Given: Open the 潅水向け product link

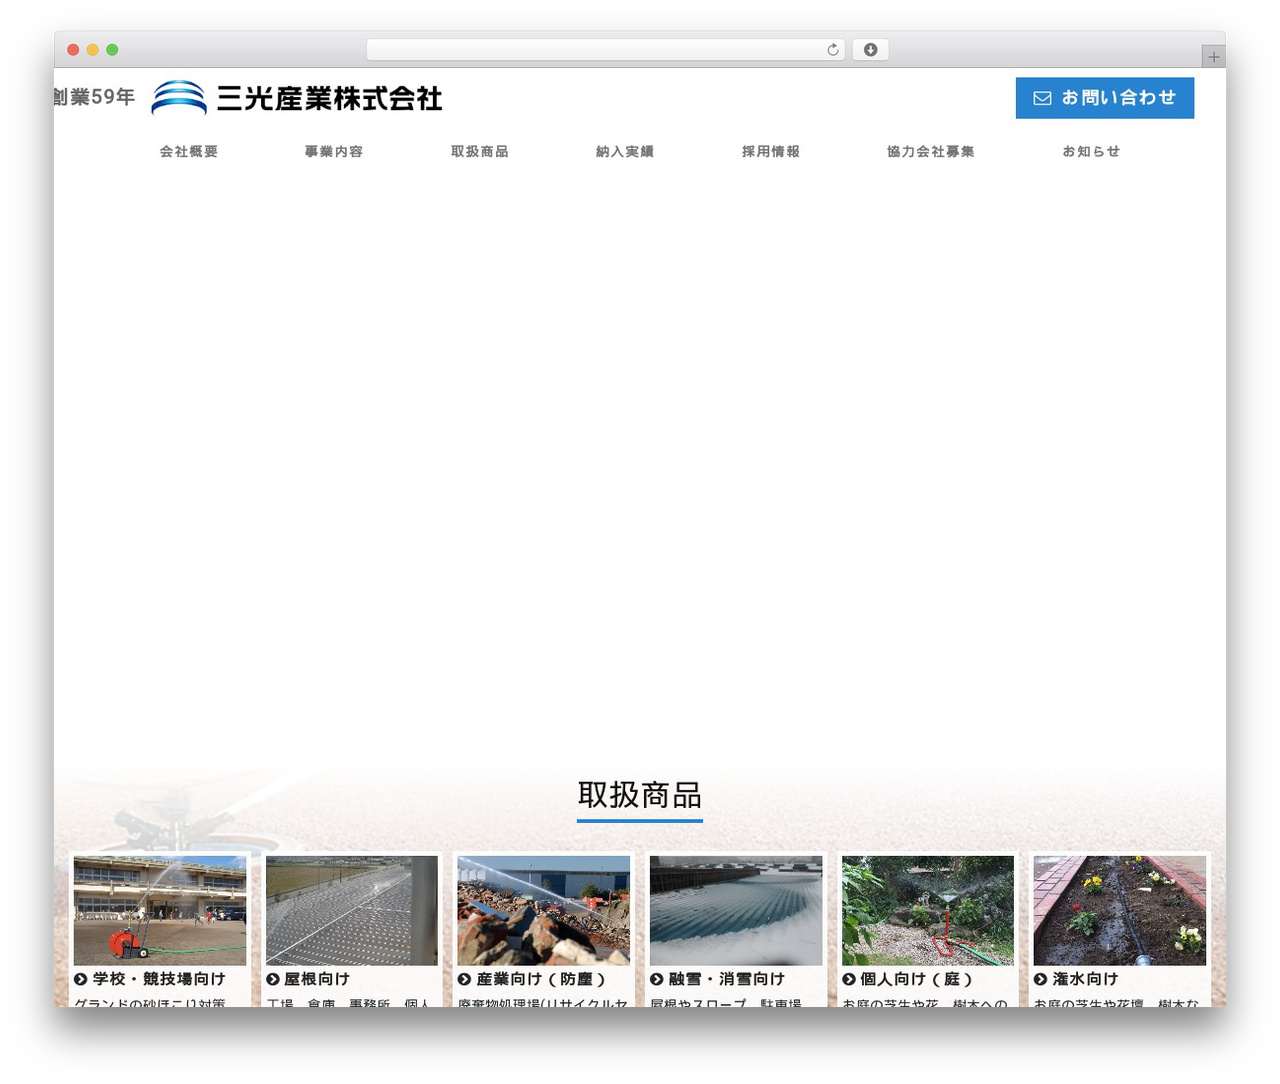Looking at the screenshot, I should point(1085,979).
